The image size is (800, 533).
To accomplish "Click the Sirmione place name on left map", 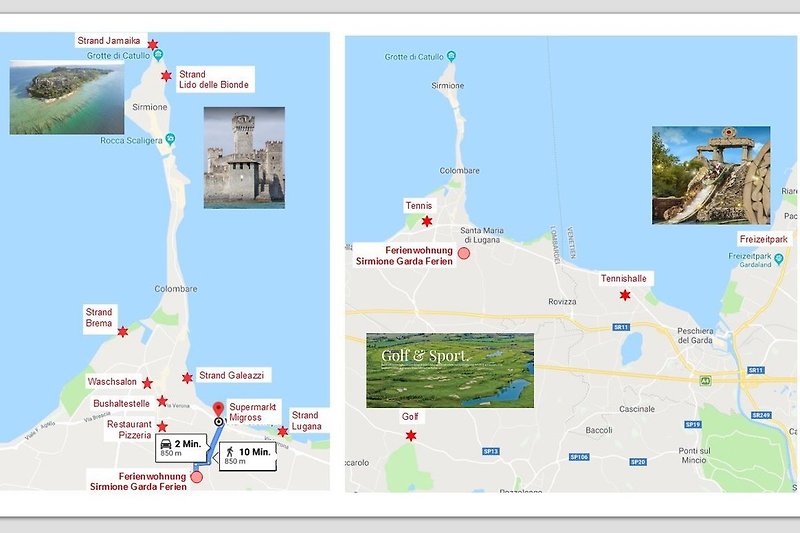I will (150, 107).
